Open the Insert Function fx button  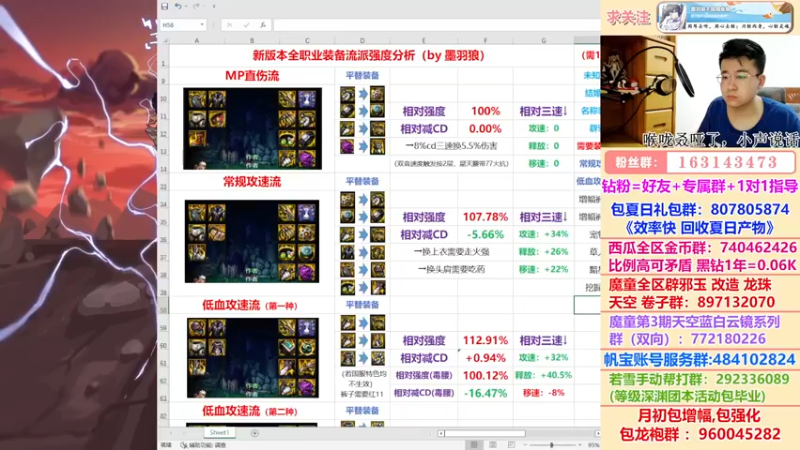[x=263, y=24]
